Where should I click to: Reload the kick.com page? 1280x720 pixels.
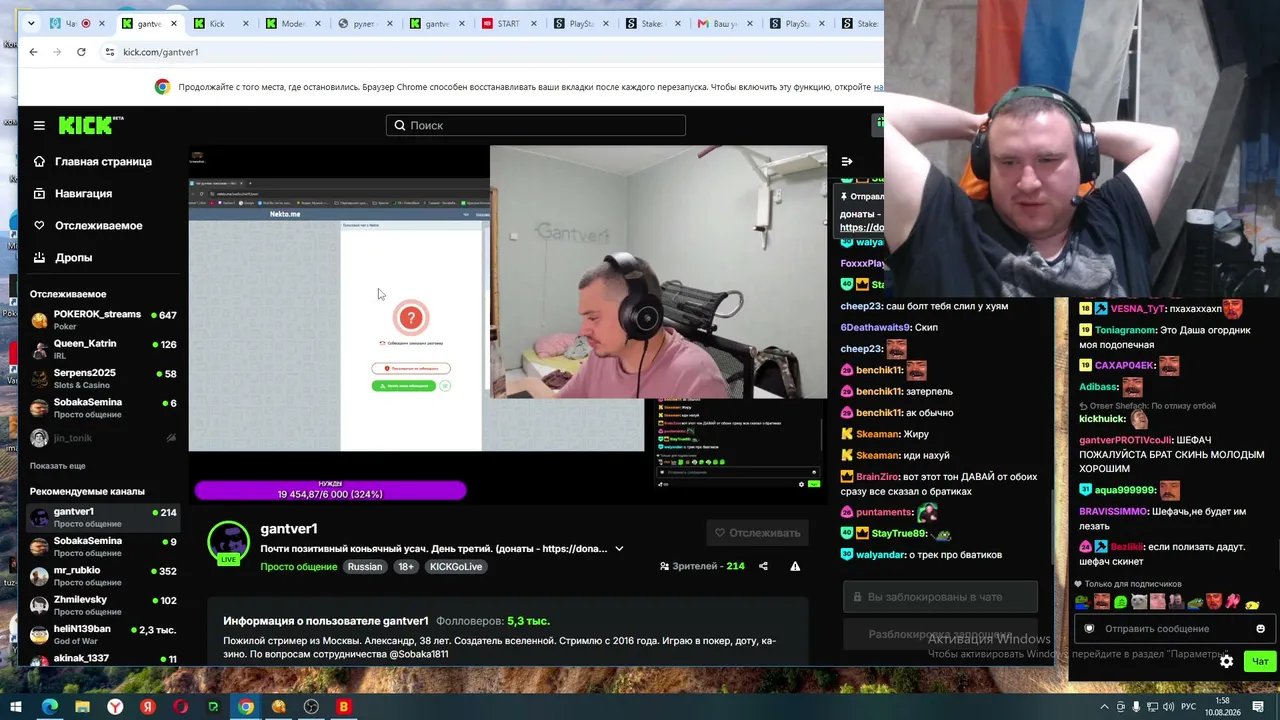point(81,52)
